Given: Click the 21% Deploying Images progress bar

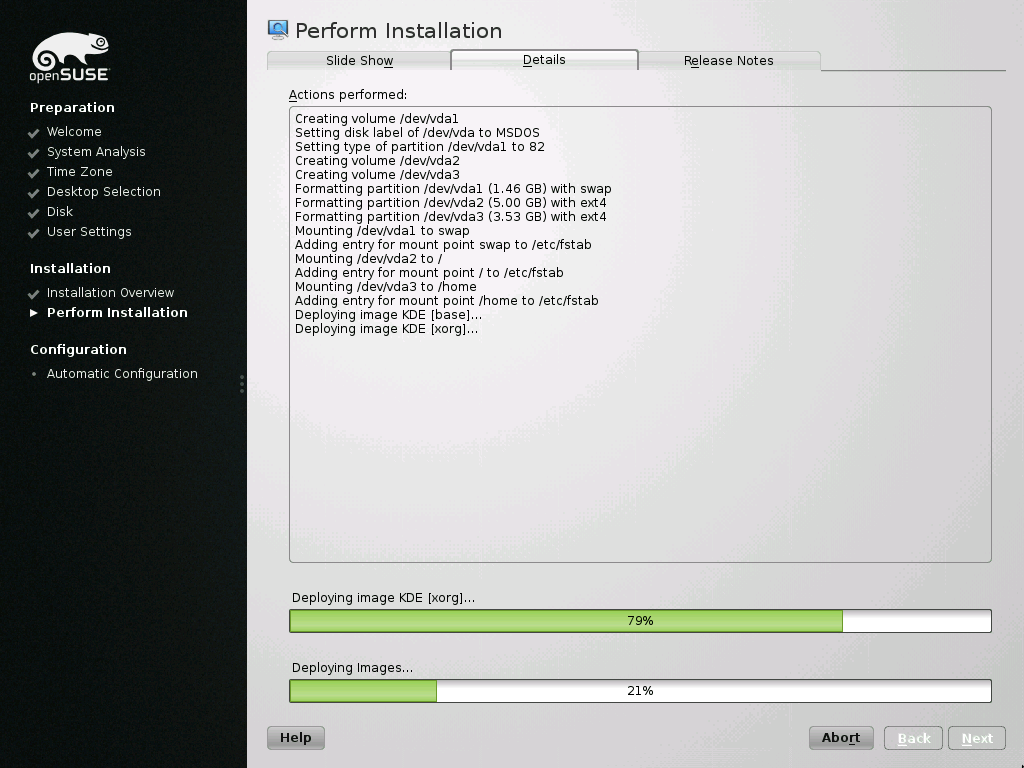Looking at the screenshot, I should click(640, 691).
